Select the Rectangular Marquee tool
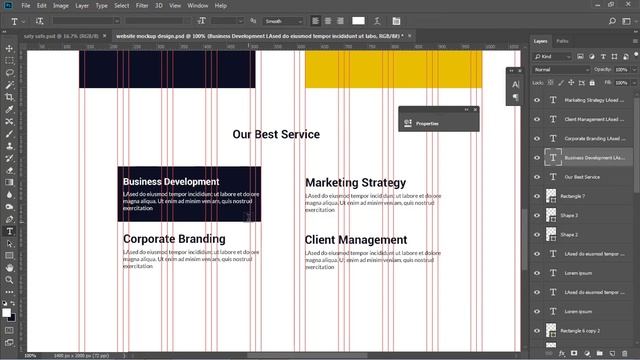The image size is (640, 360). point(9,61)
